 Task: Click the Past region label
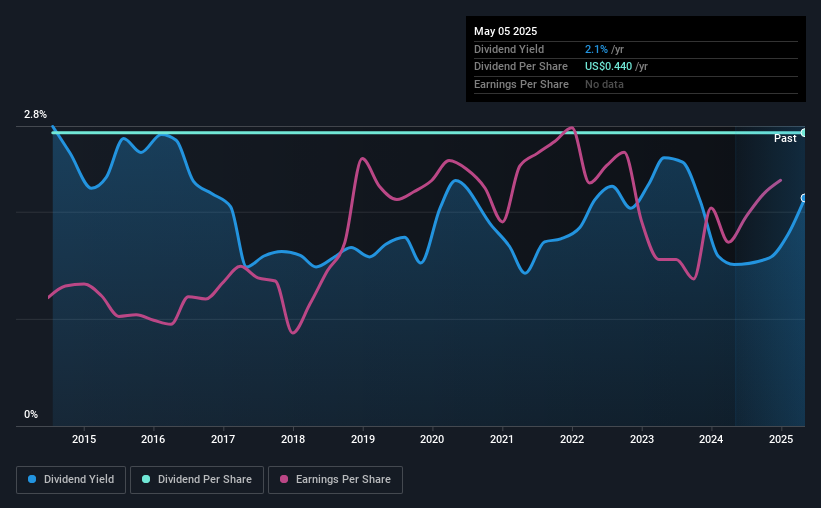point(785,138)
